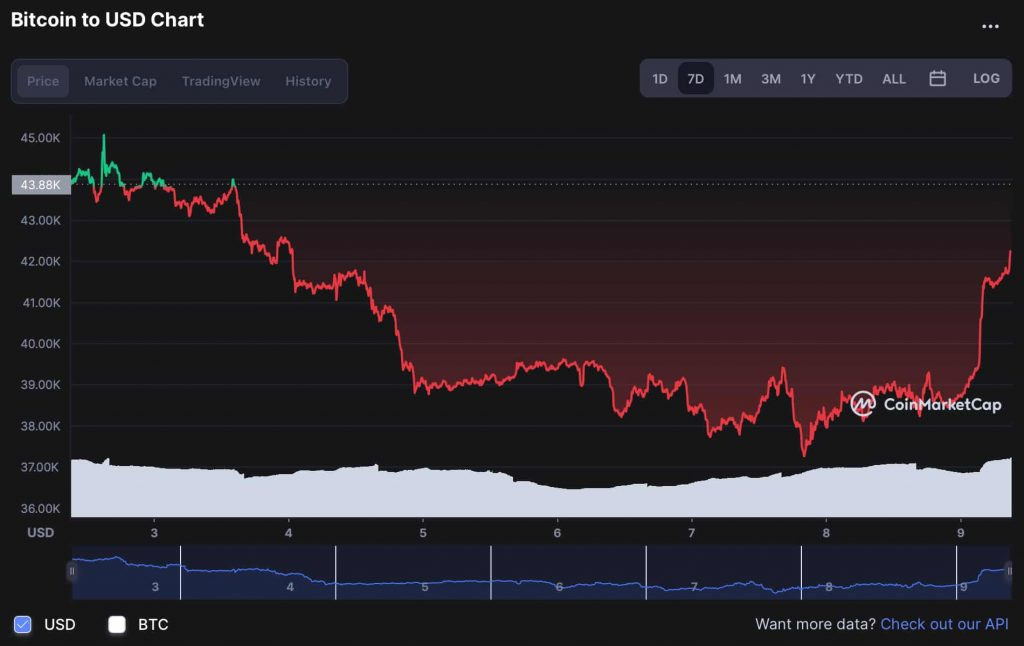Toggle the LOG scale option

click(x=986, y=78)
